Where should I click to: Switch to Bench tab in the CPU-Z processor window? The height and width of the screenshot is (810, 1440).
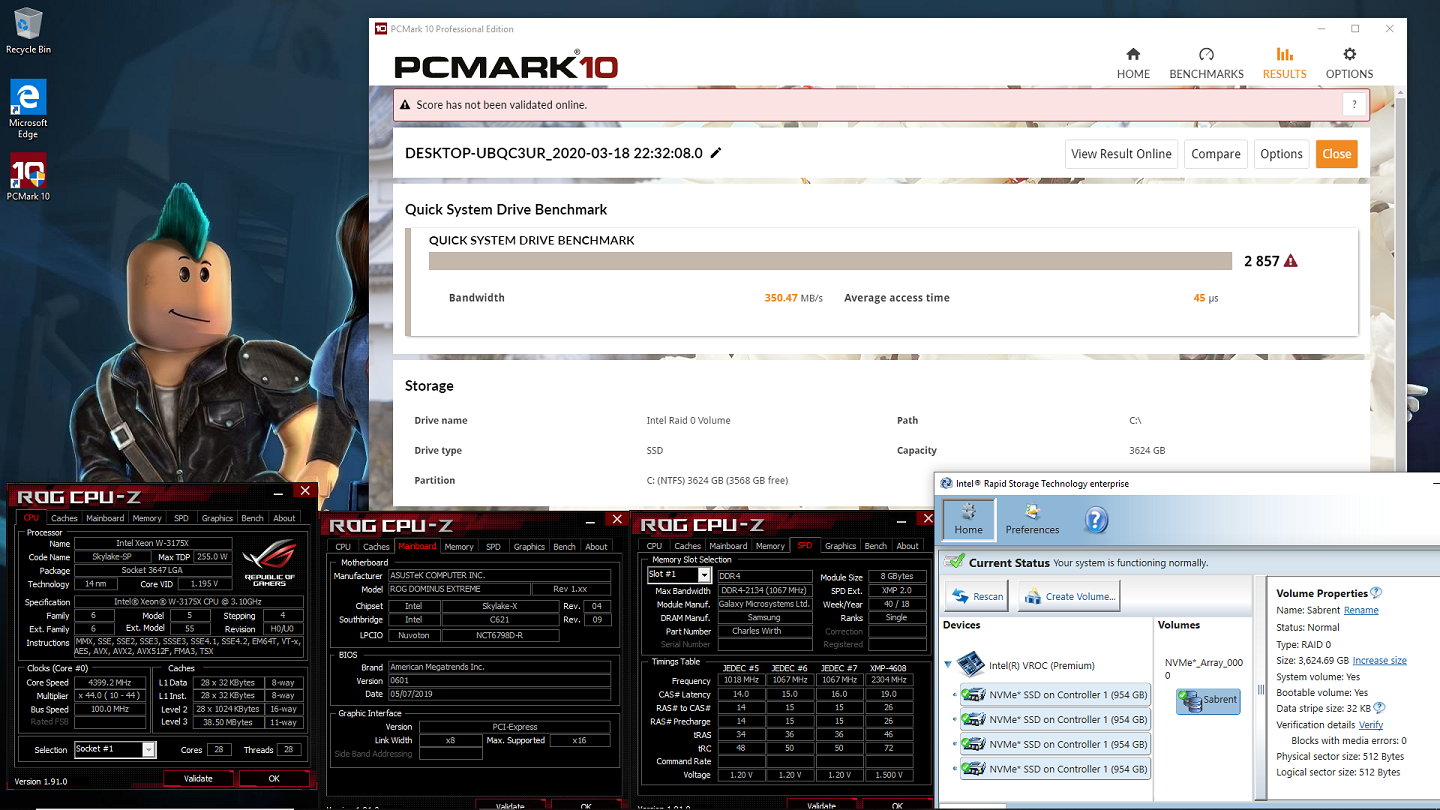[x=253, y=518]
